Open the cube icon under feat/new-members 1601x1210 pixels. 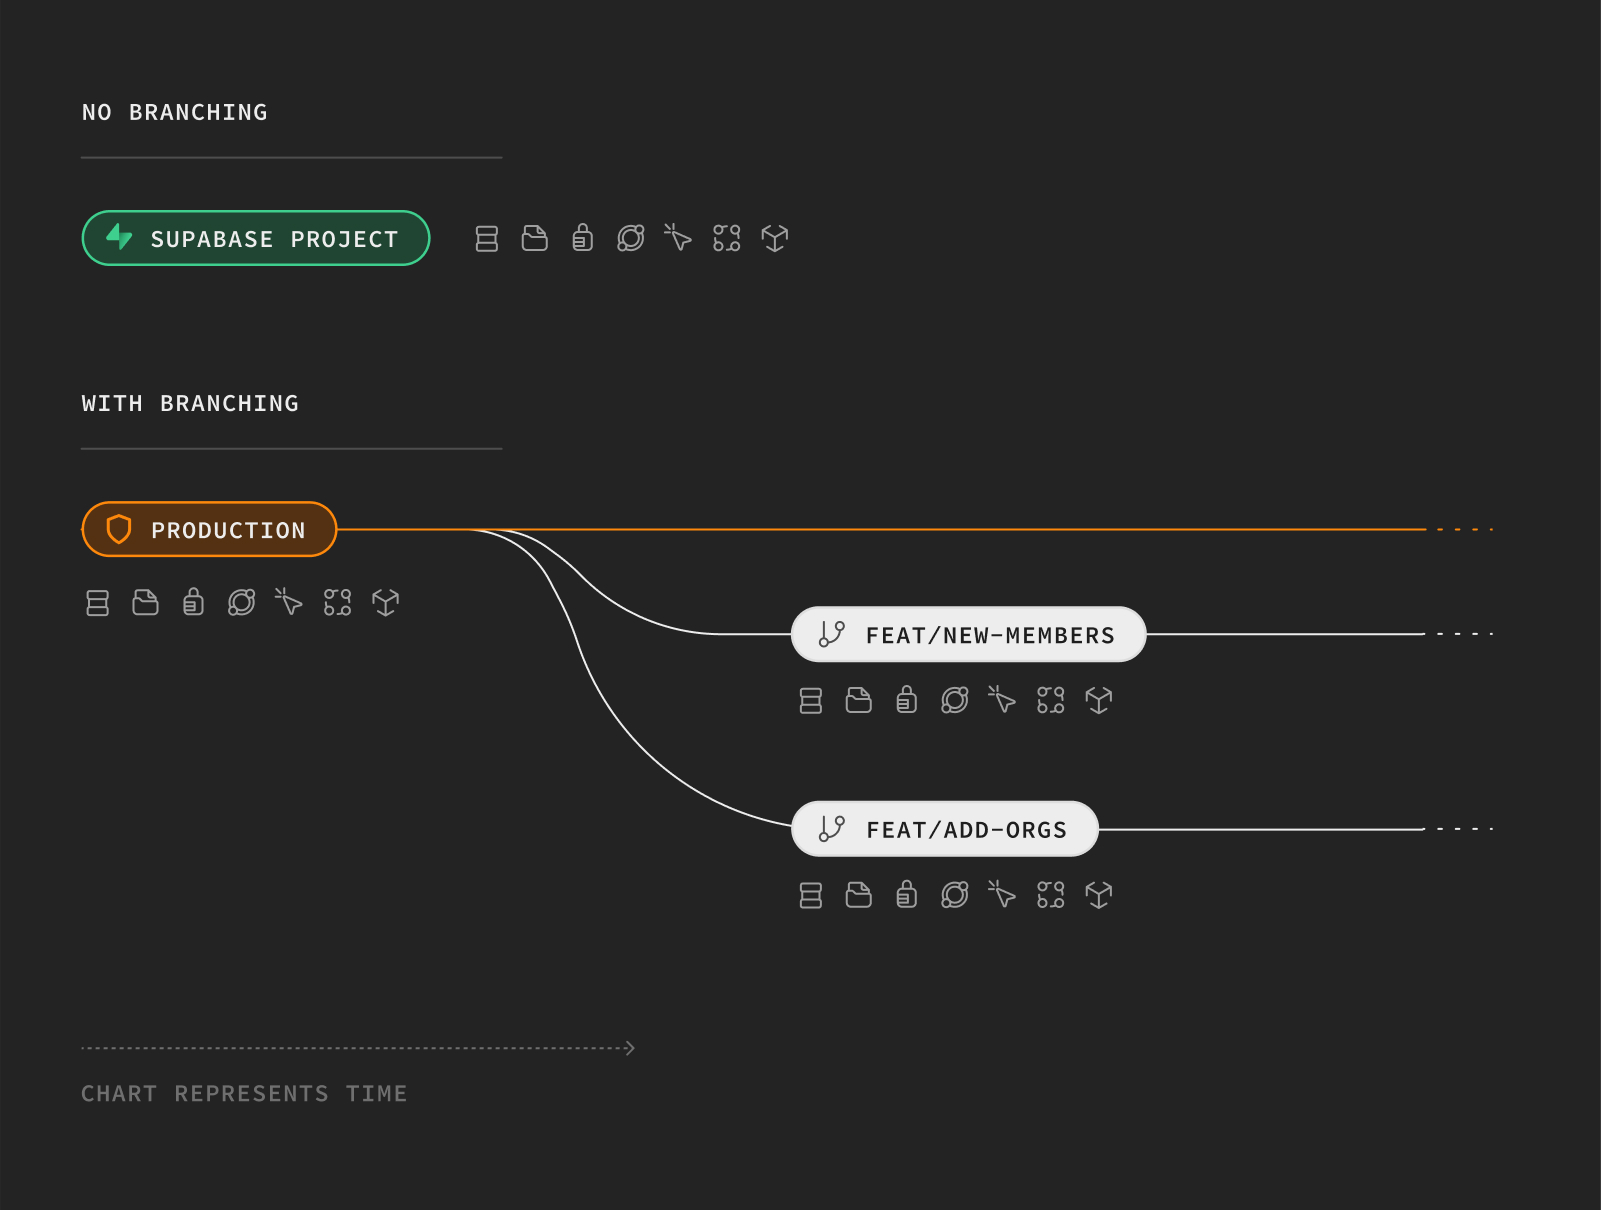1099,700
